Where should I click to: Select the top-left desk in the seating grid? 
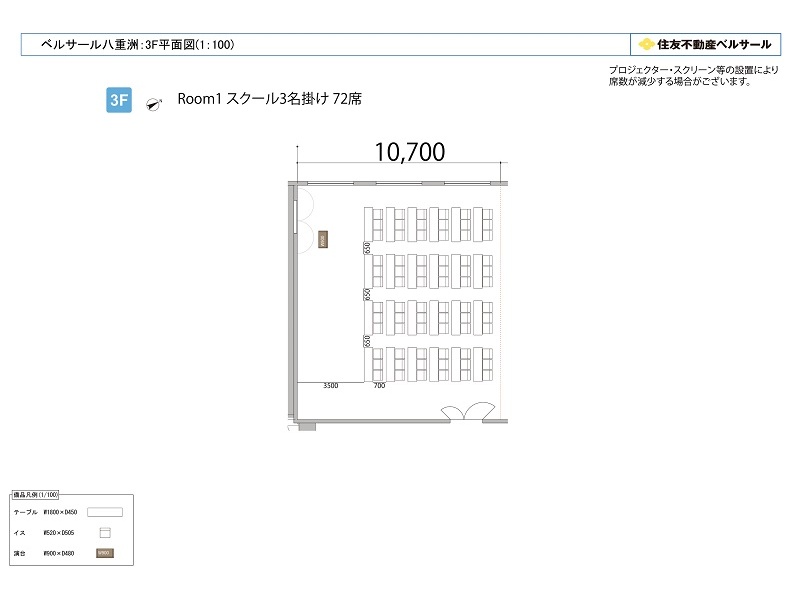(368, 224)
